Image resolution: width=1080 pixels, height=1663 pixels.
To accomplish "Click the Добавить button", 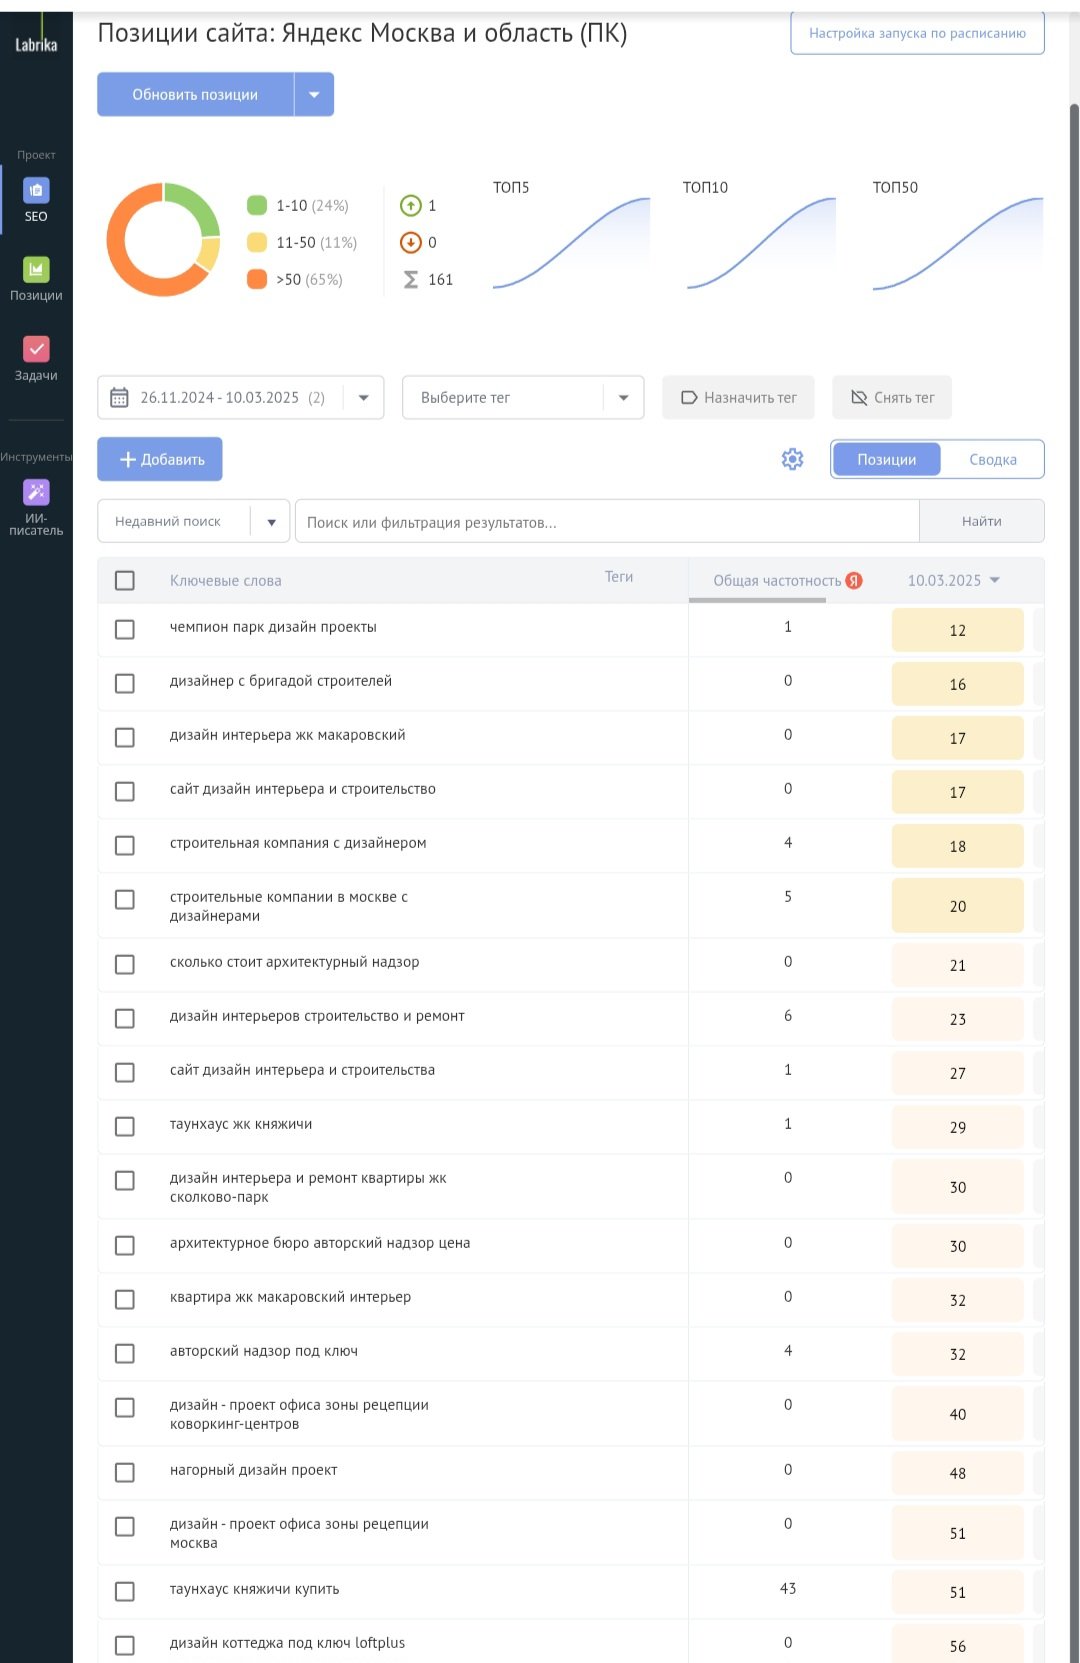I will click(x=160, y=459).
